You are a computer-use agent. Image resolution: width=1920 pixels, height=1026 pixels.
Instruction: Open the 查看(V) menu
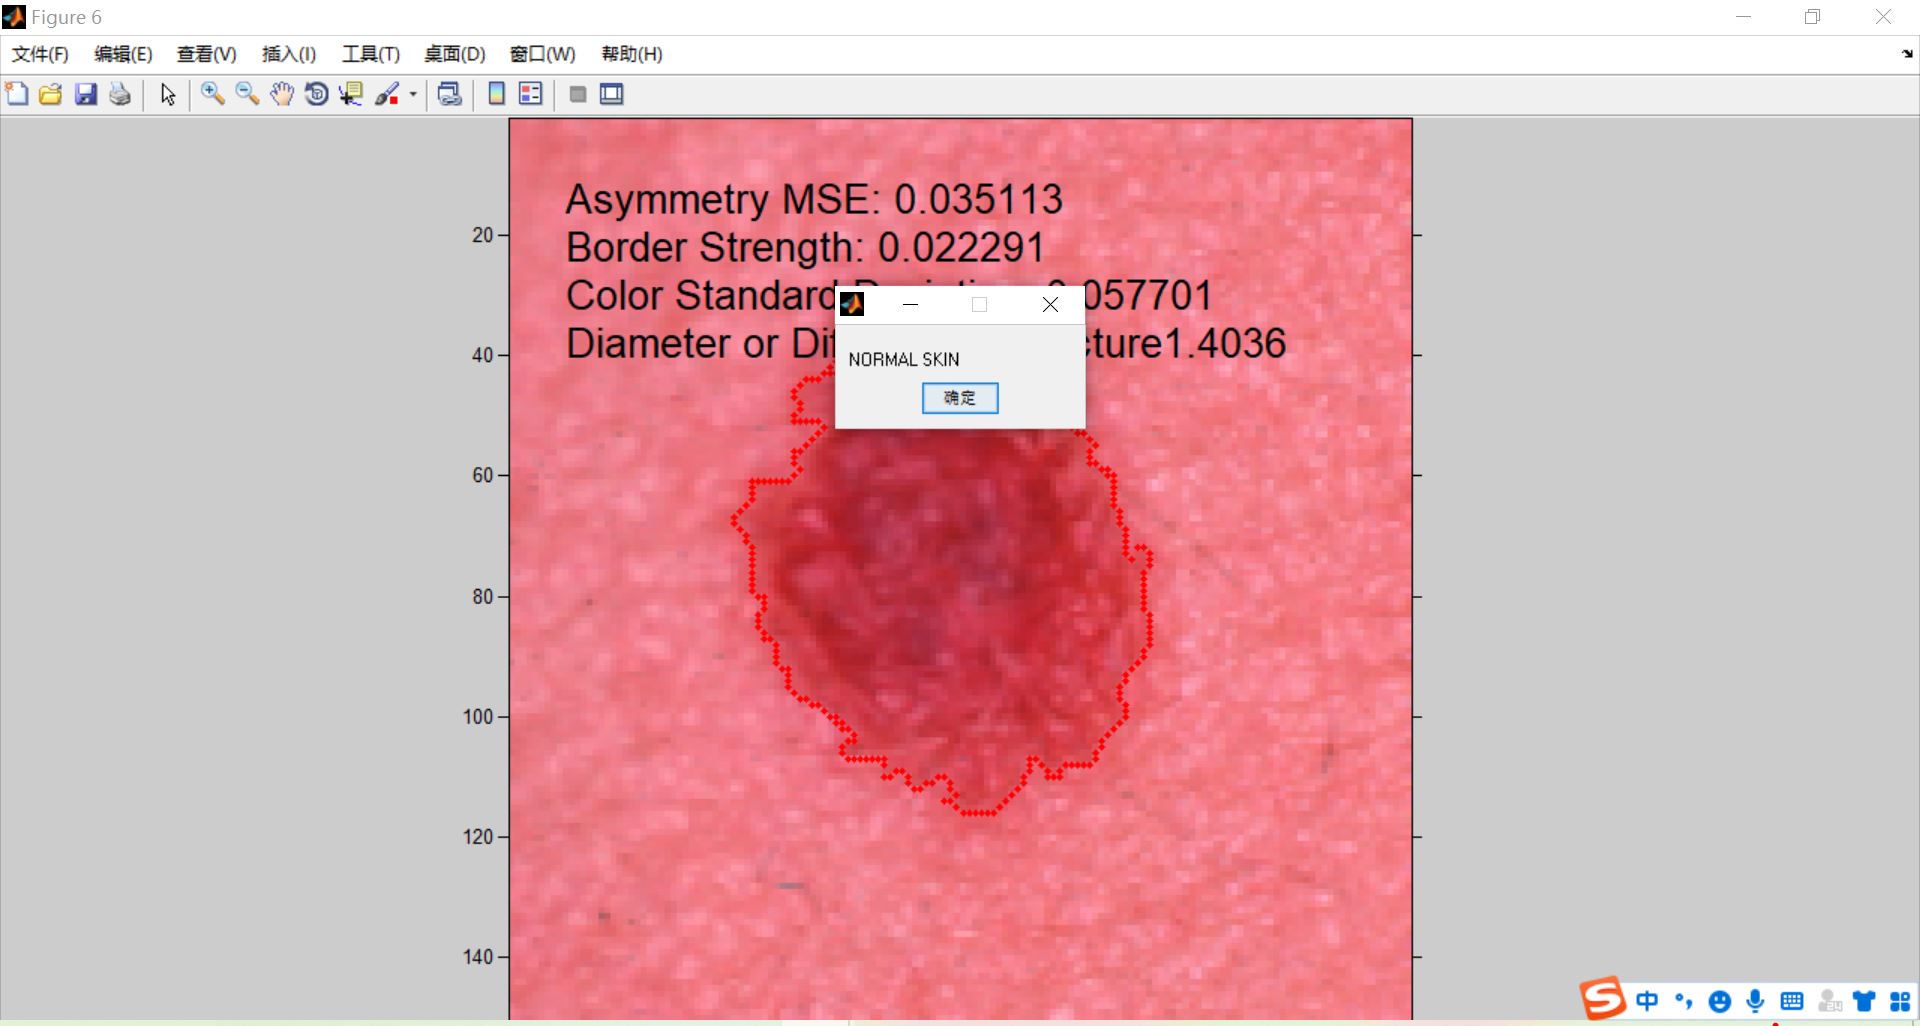click(x=206, y=54)
